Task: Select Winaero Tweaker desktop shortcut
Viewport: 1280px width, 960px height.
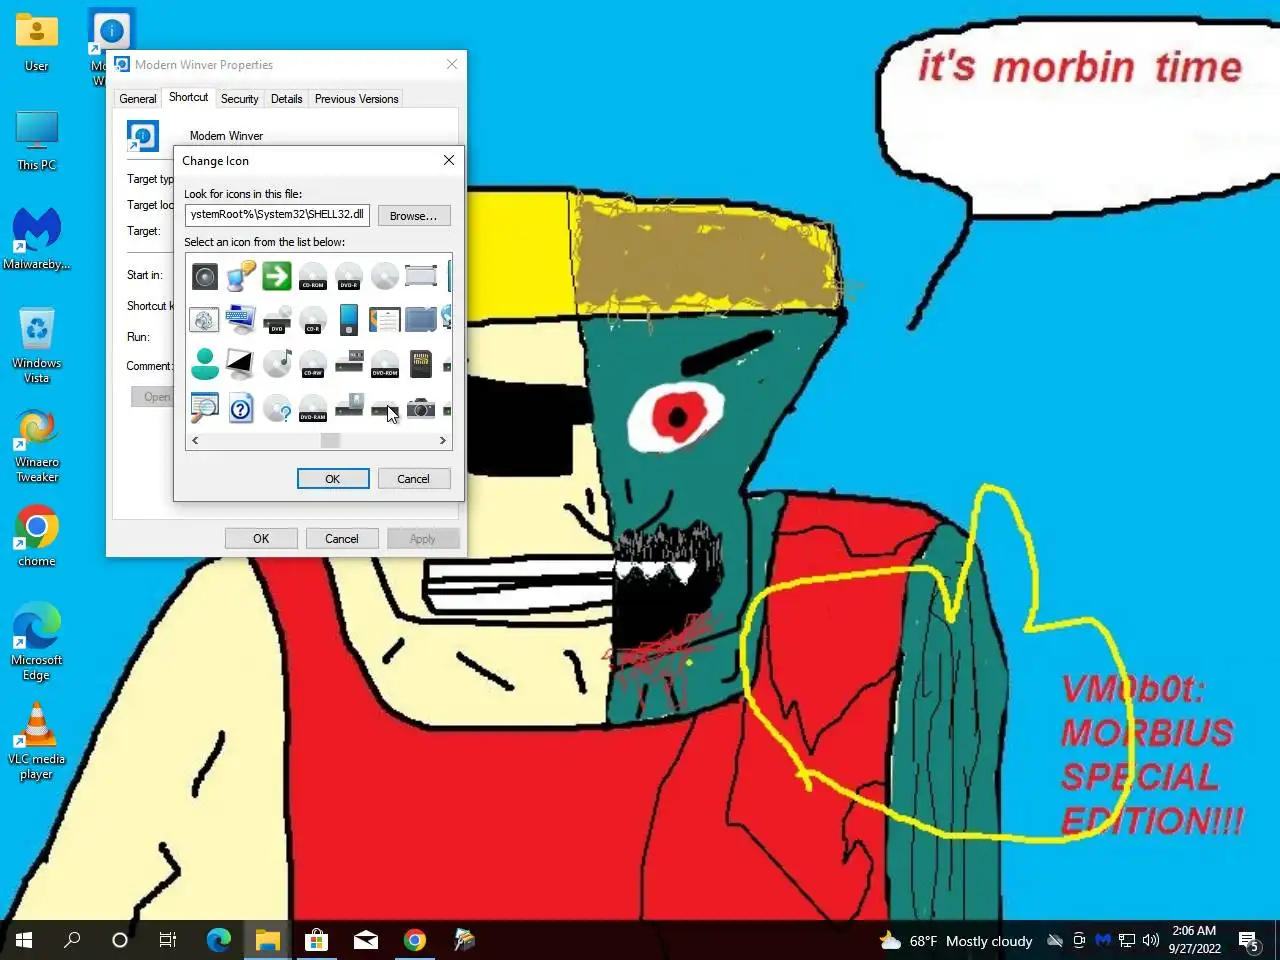Action: 37,445
